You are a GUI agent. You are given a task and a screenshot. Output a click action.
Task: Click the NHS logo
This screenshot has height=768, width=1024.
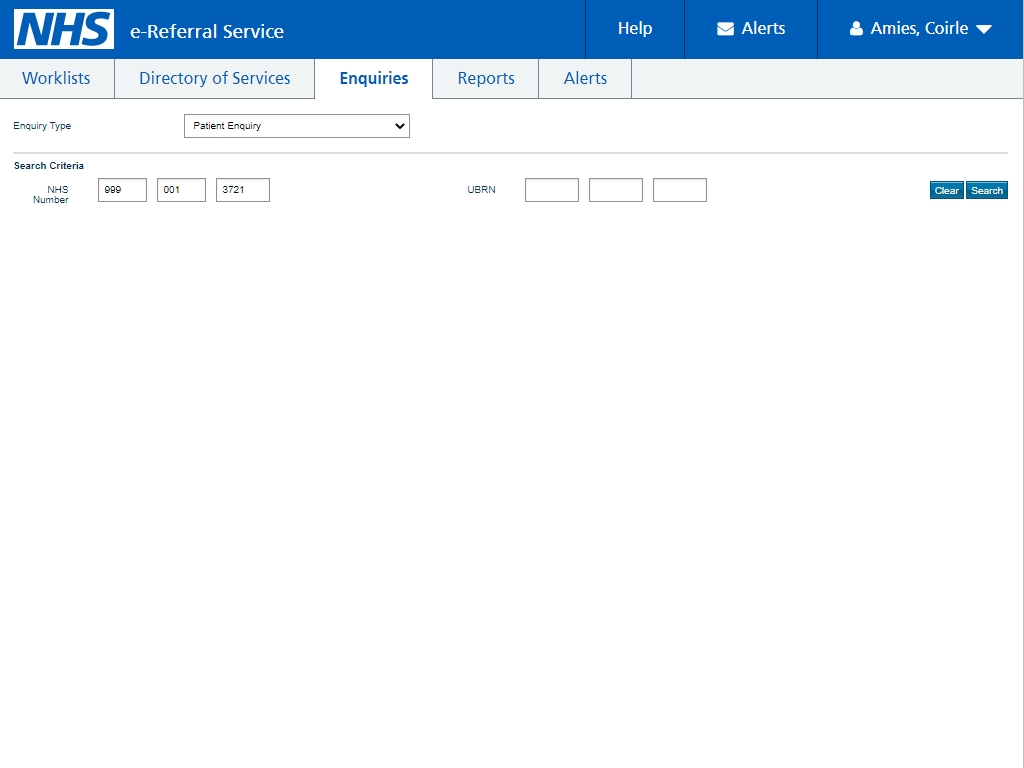tap(64, 29)
